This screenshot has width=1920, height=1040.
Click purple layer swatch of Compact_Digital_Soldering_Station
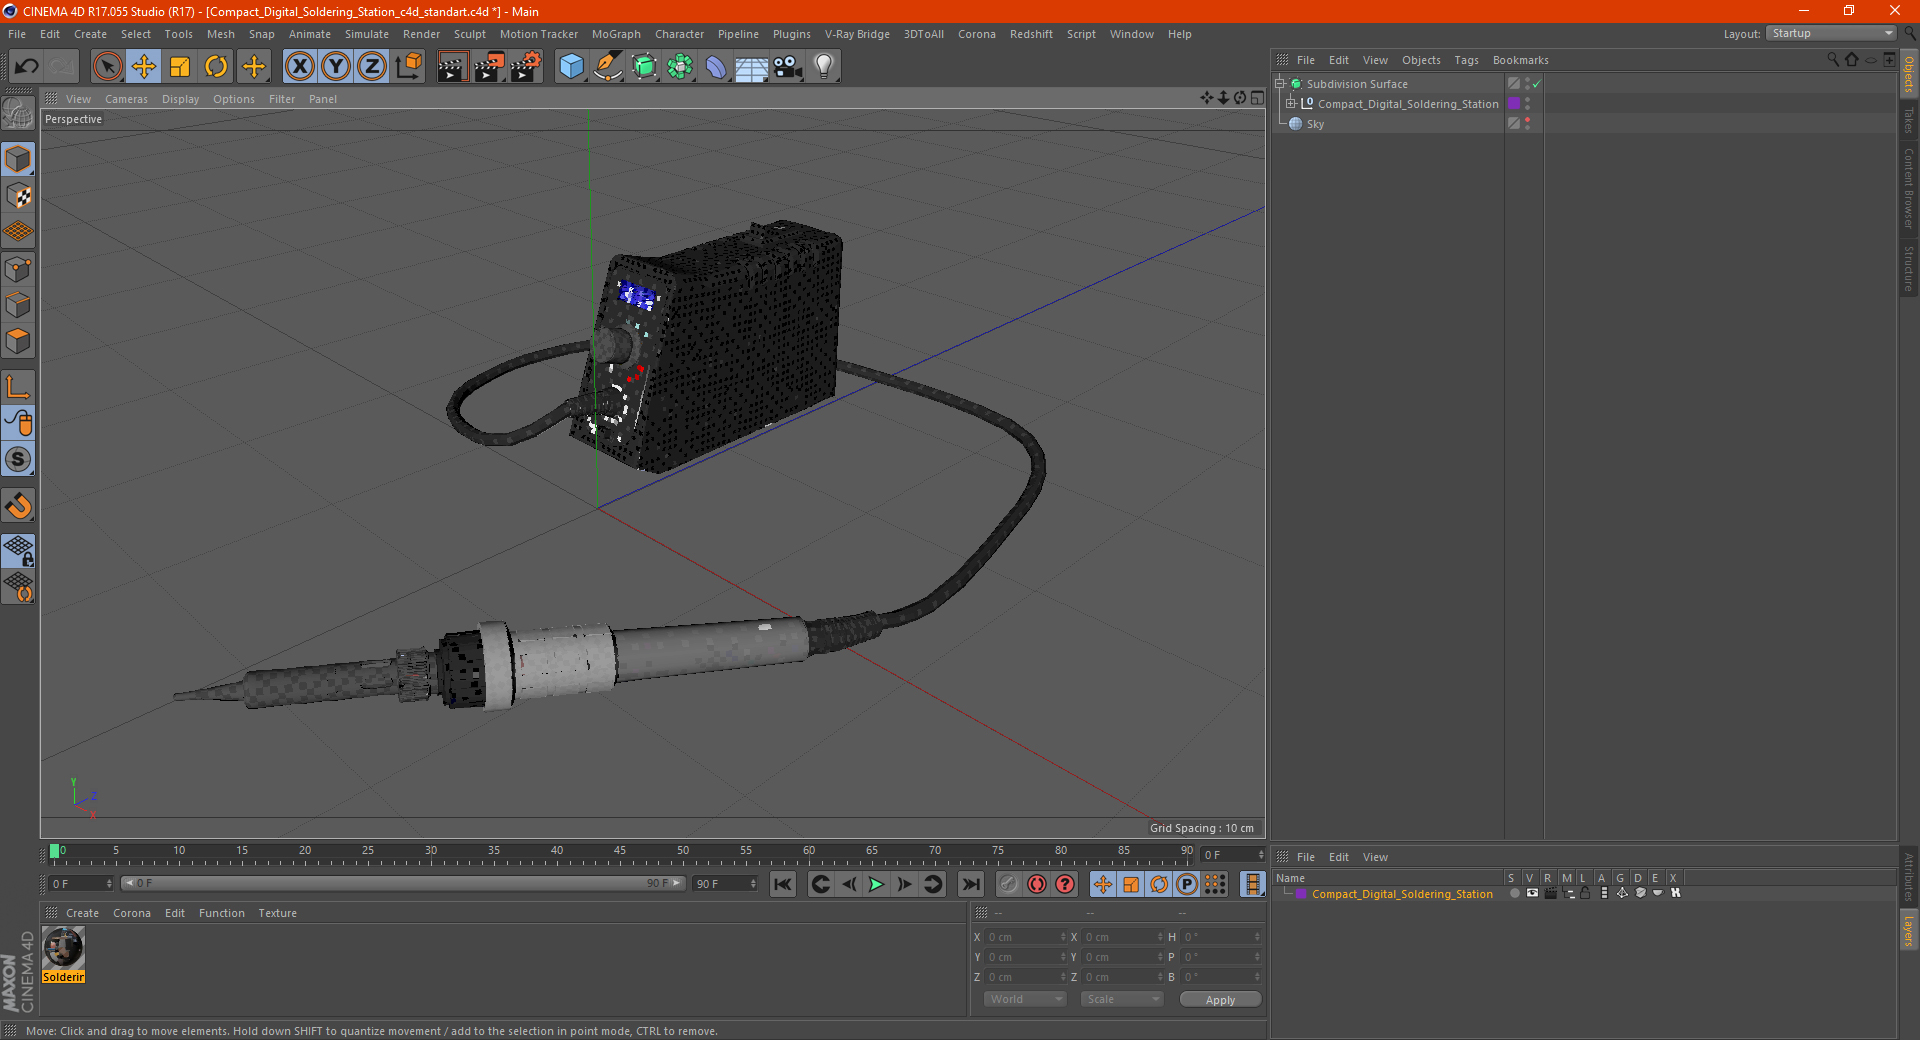[1514, 103]
